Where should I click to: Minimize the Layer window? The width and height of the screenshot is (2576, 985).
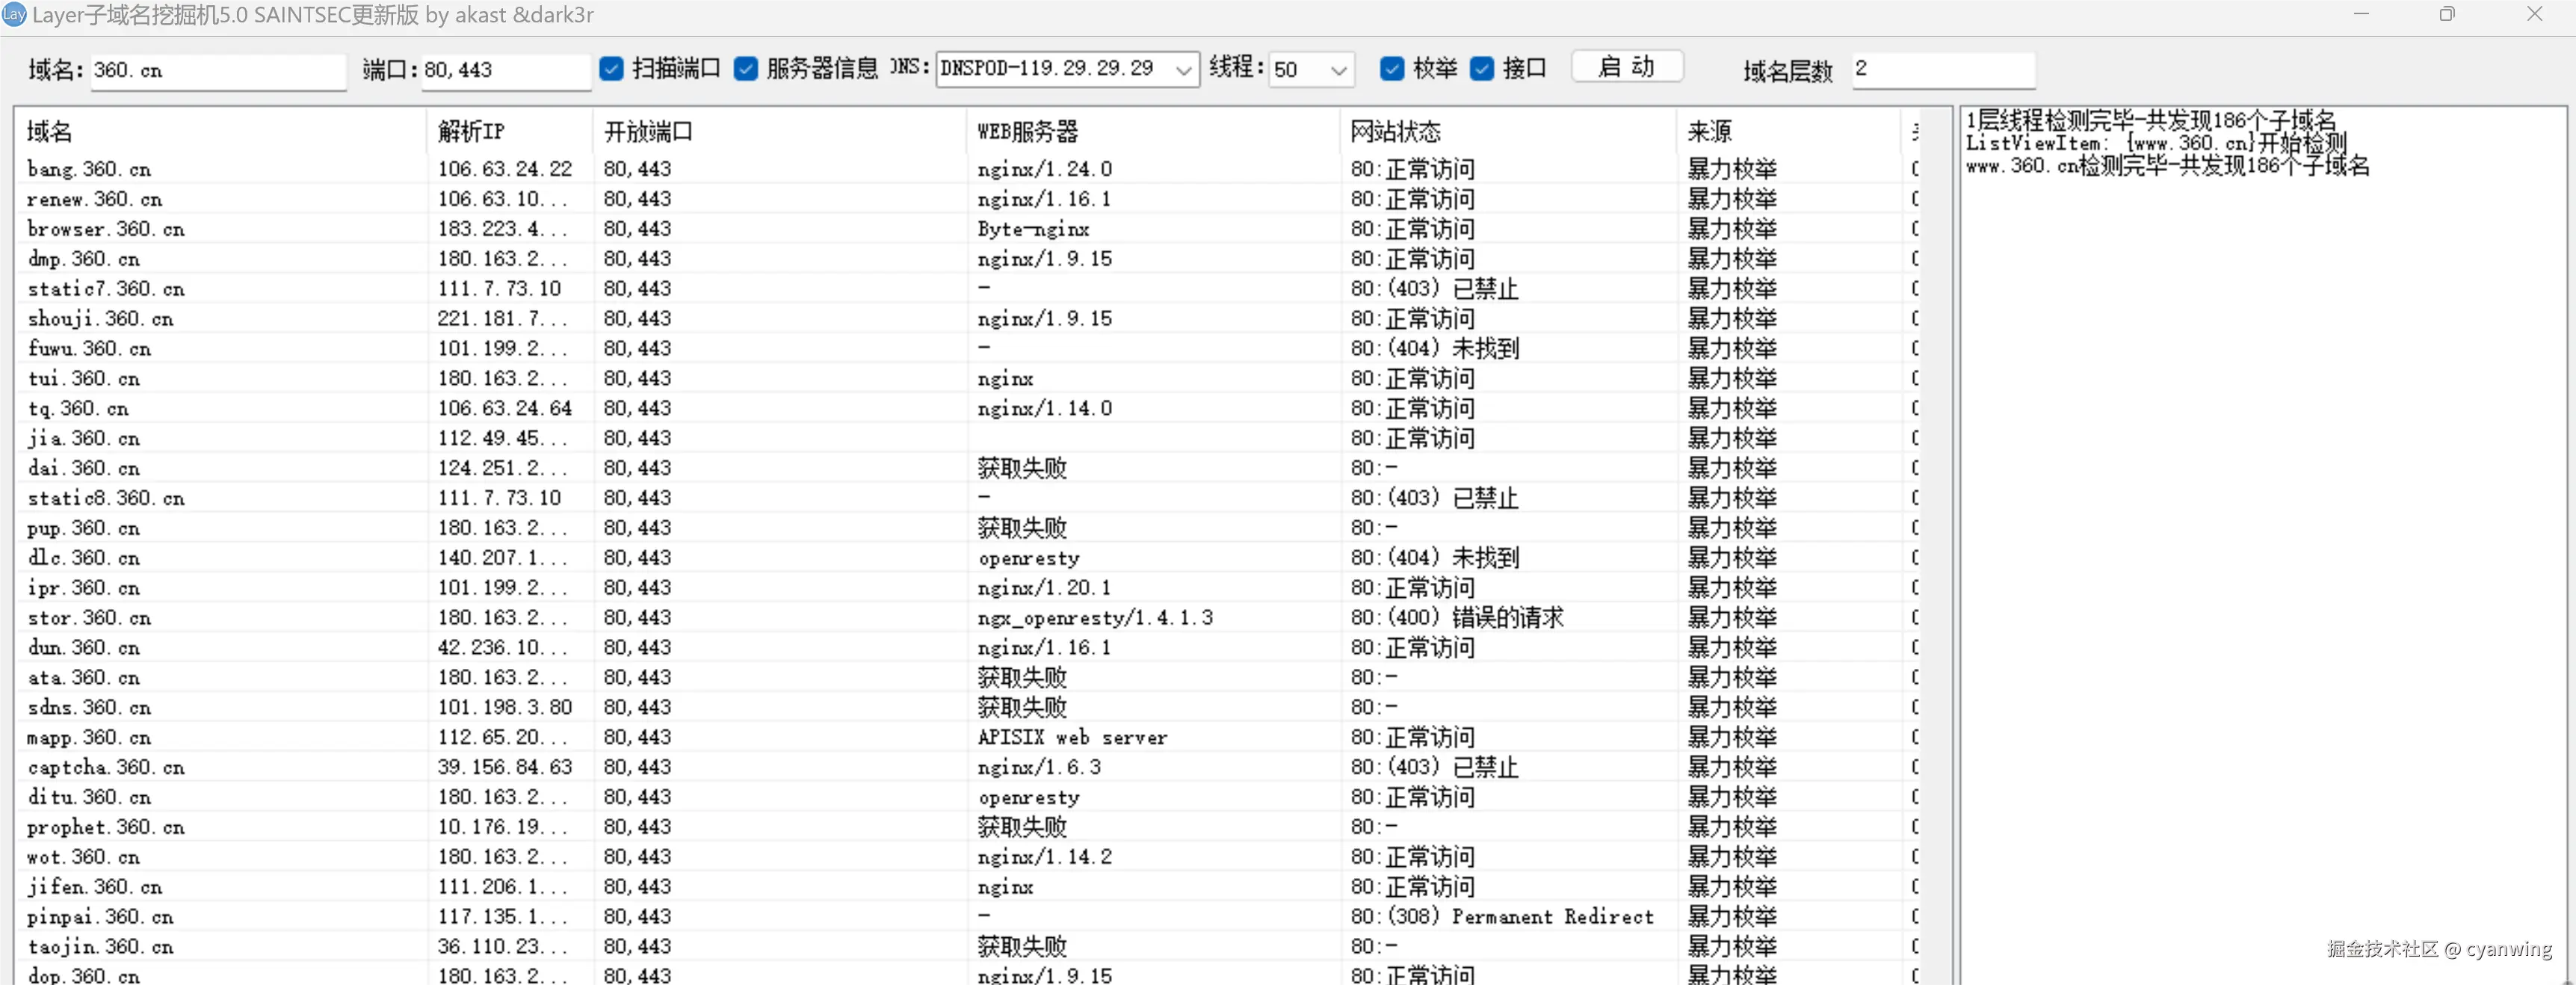click(2361, 14)
